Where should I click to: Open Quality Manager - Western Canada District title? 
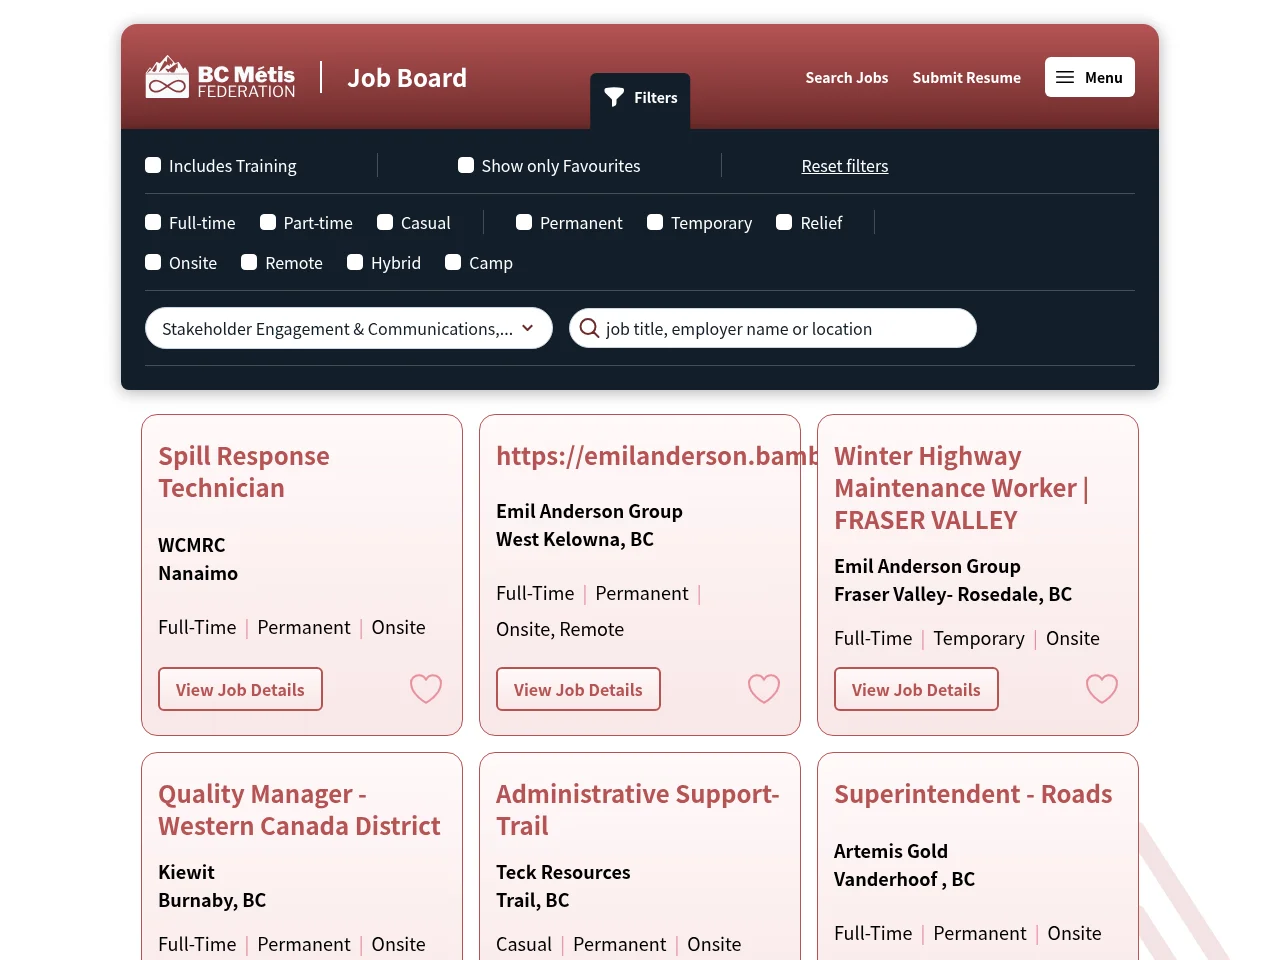[x=299, y=810]
